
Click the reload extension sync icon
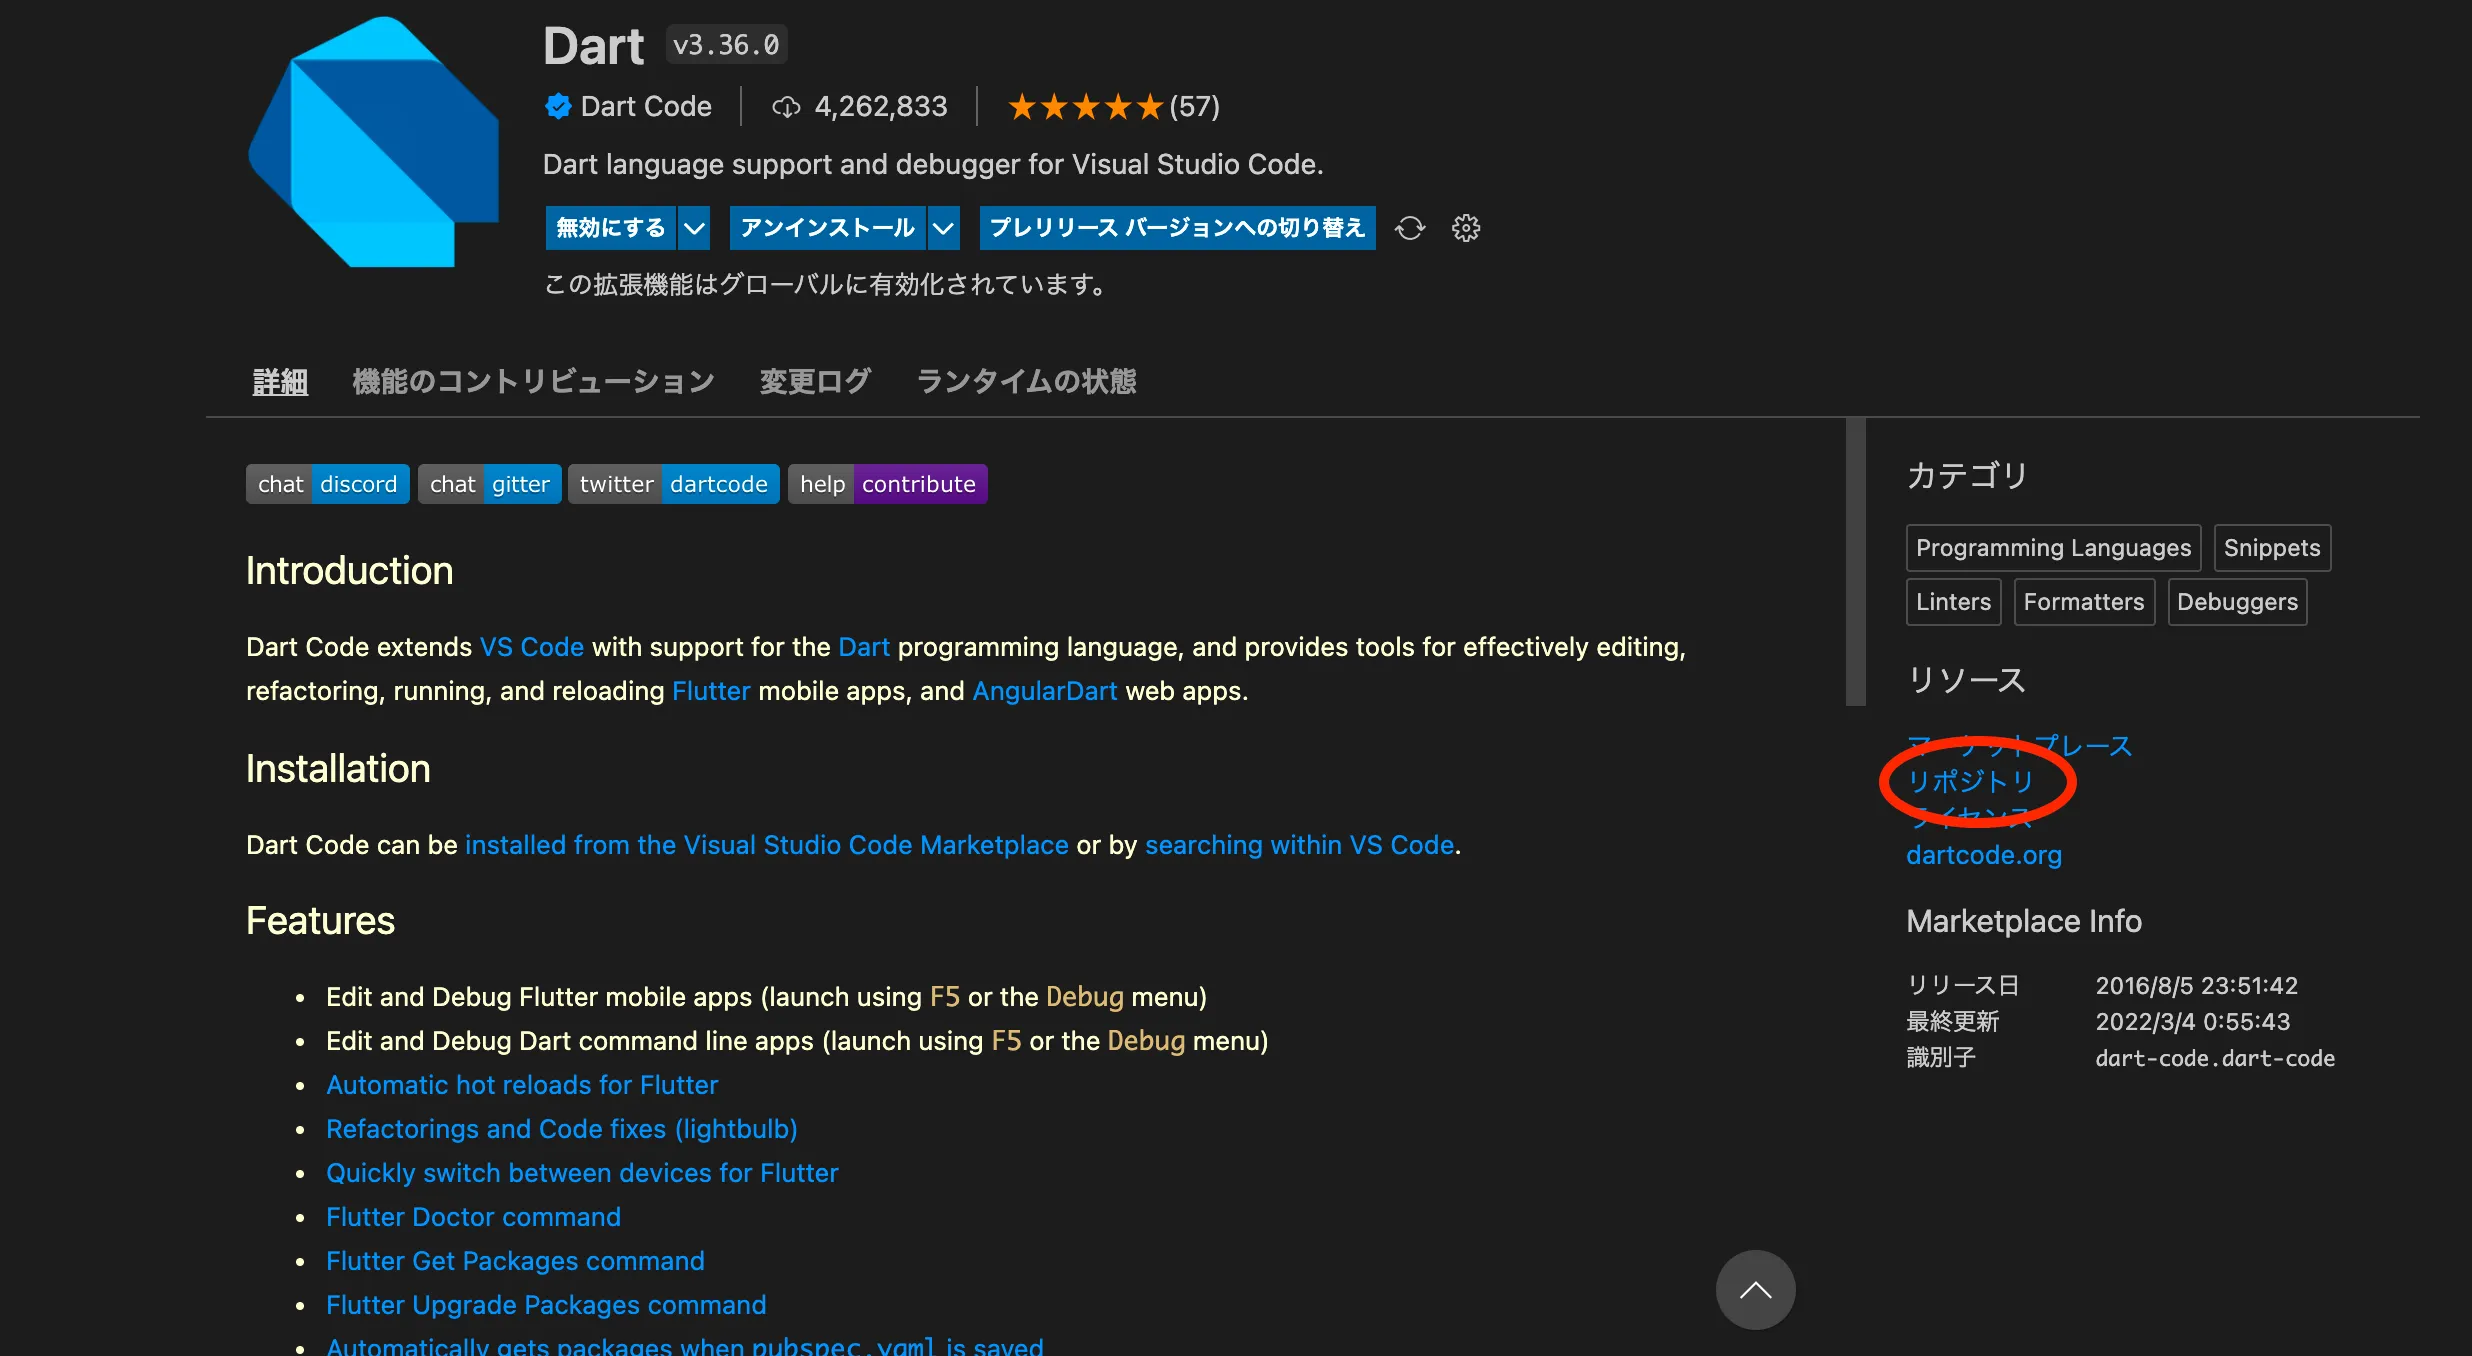click(1410, 228)
